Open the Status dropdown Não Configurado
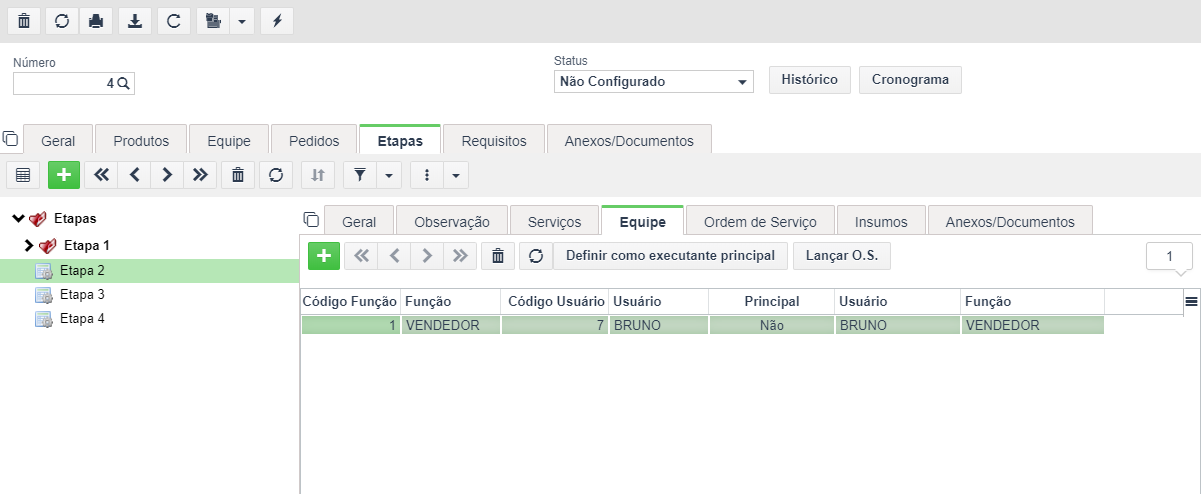This screenshot has height=494, width=1201. [654, 82]
